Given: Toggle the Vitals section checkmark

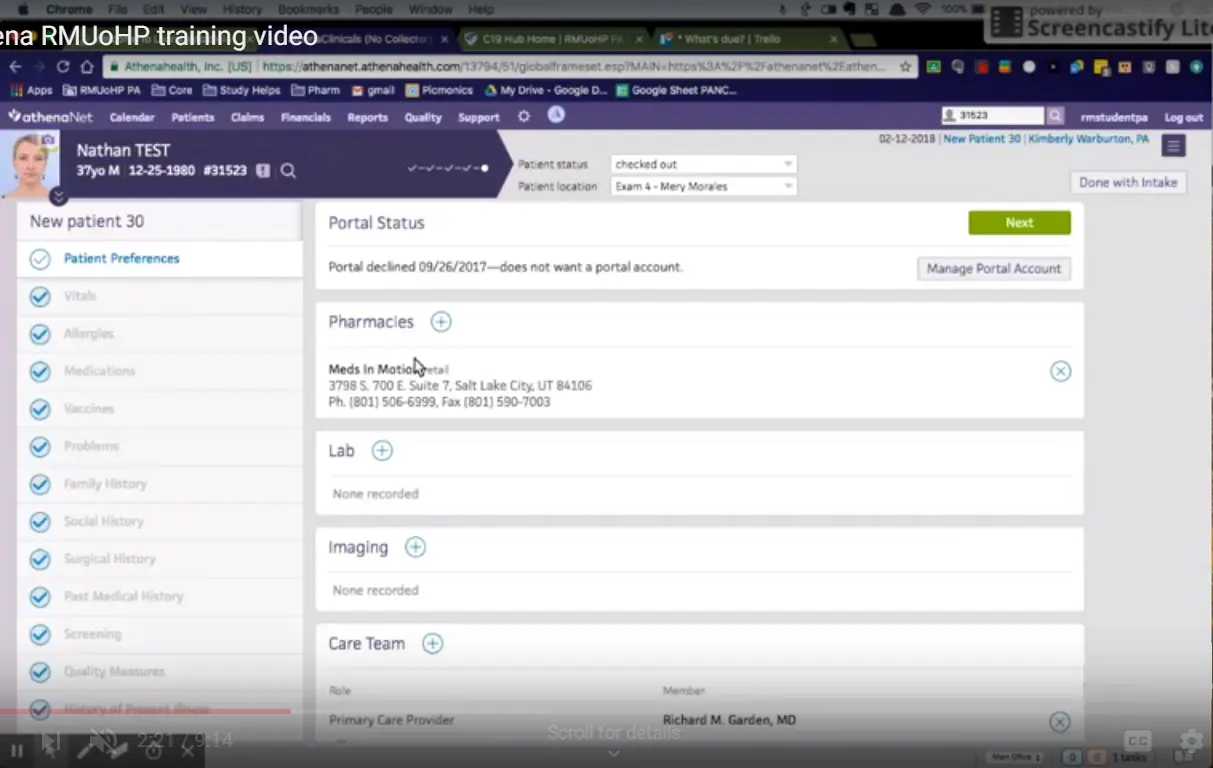Looking at the screenshot, I should click(x=40, y=297).
